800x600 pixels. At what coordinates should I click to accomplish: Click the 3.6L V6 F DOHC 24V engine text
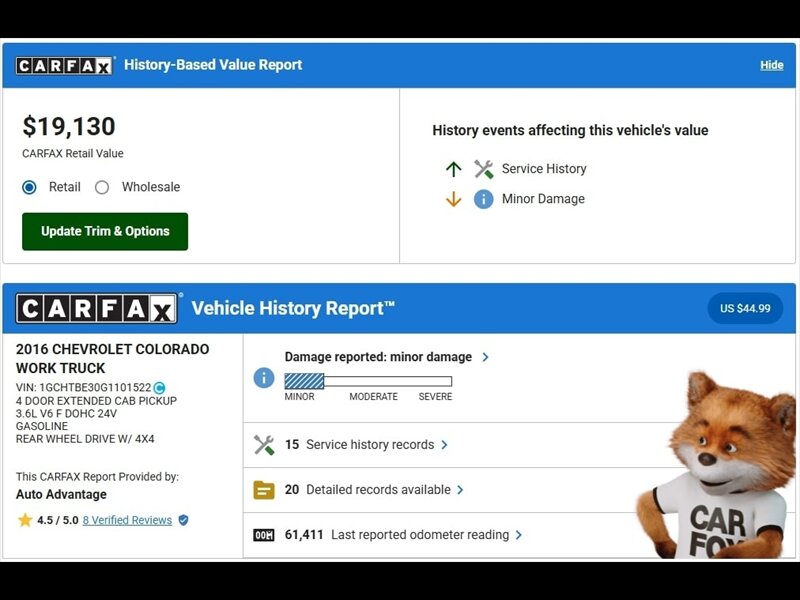[x=66, y=414]
